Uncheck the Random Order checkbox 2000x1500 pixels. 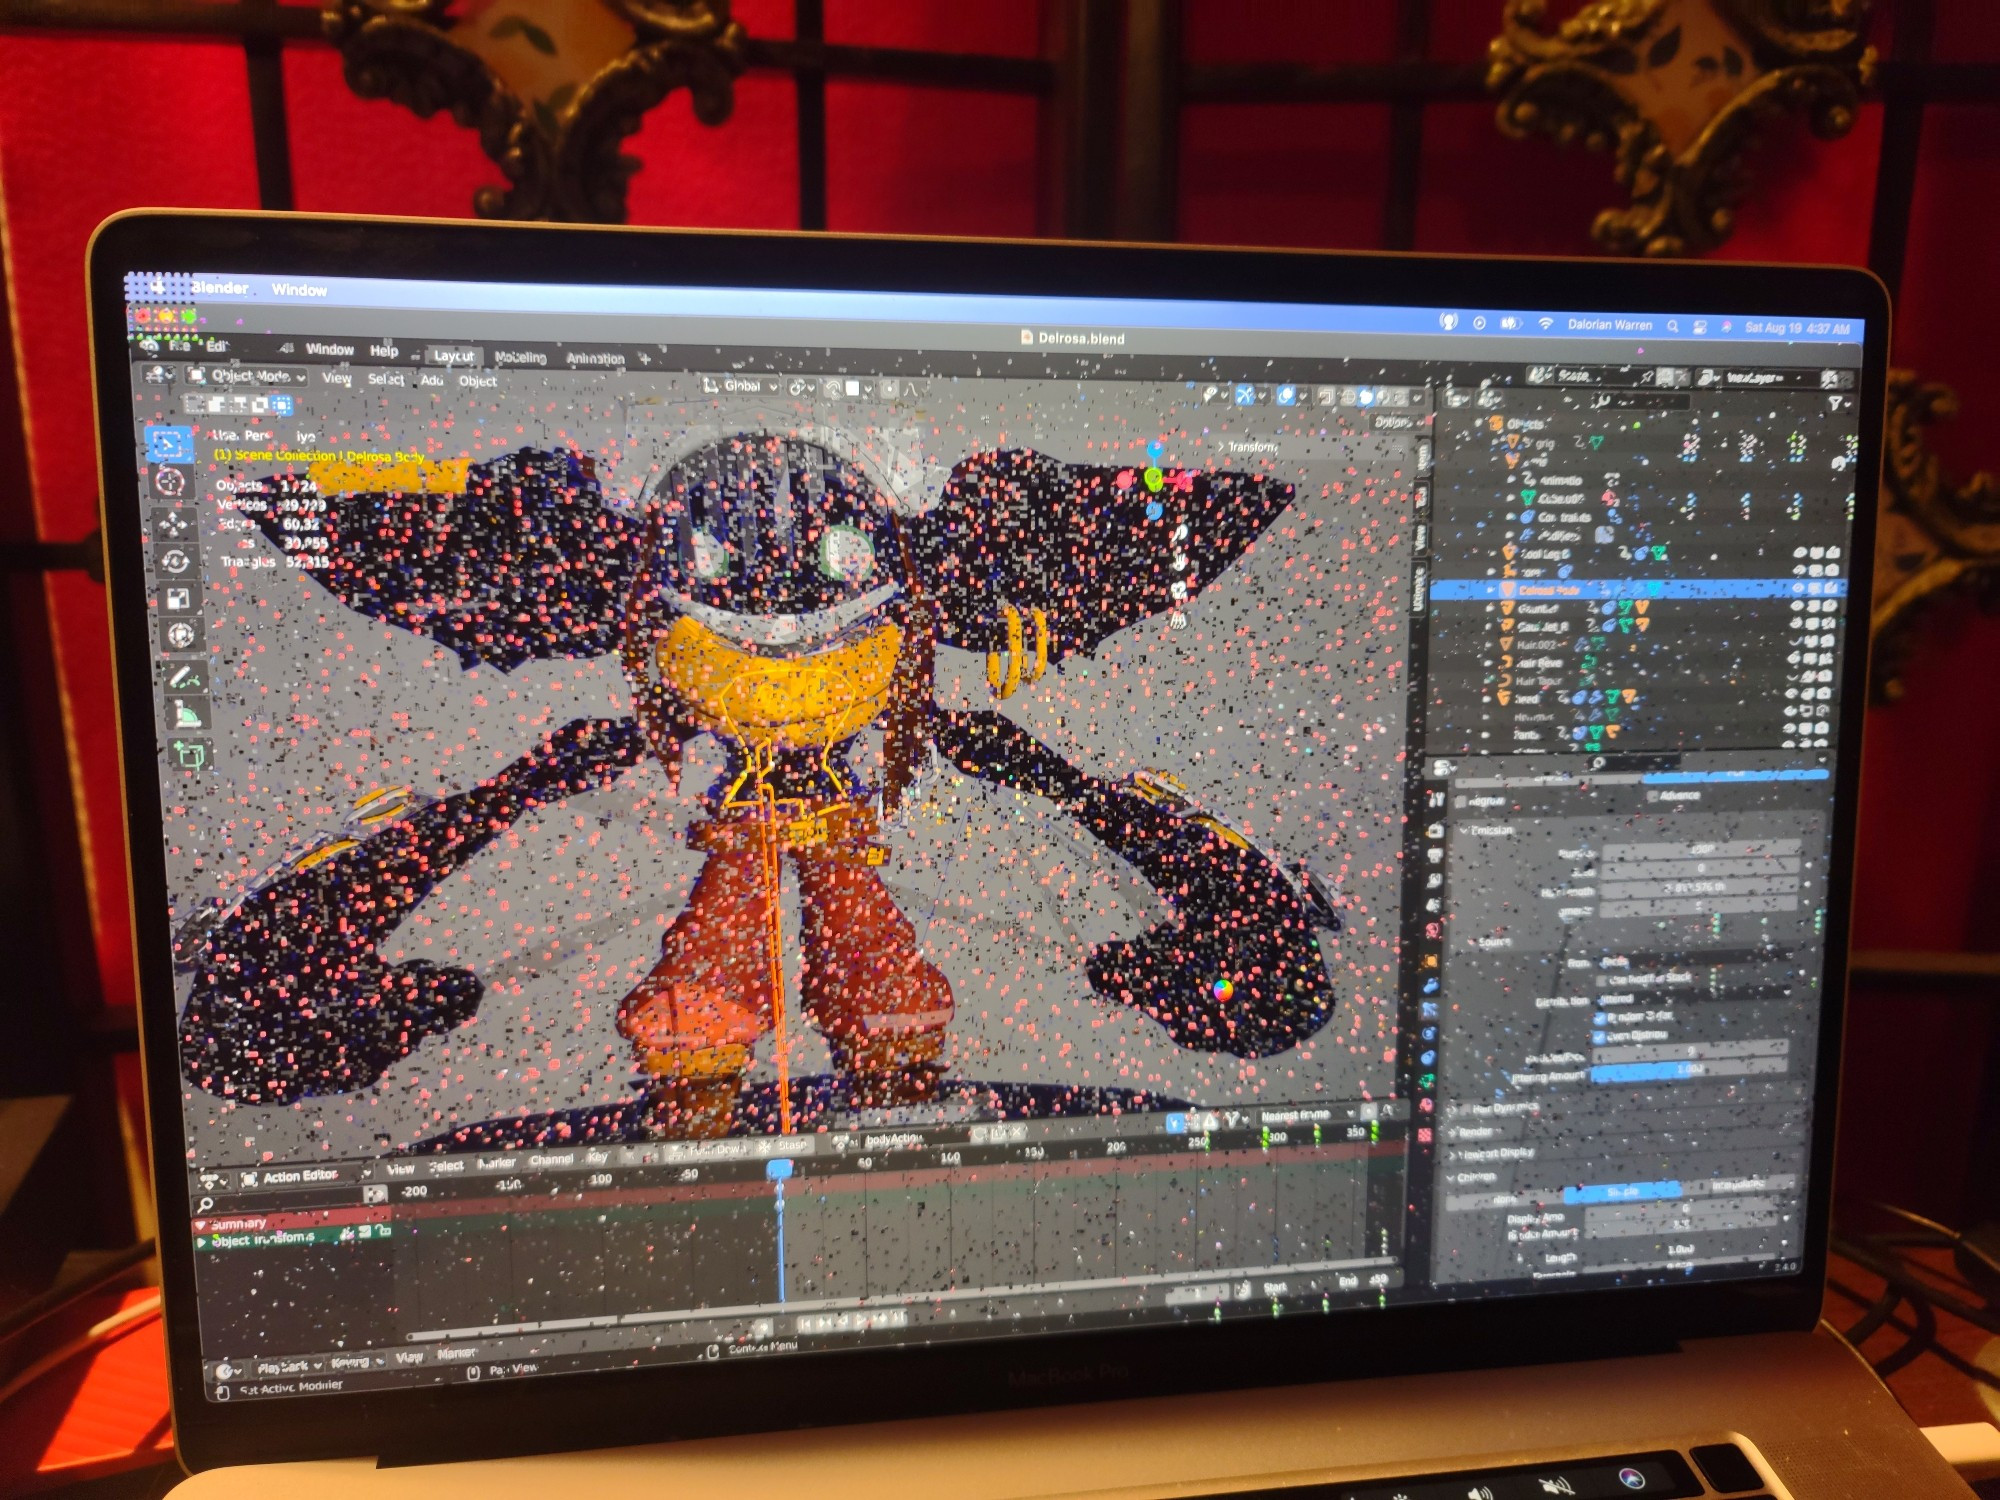click(x=1600, y=1018)
